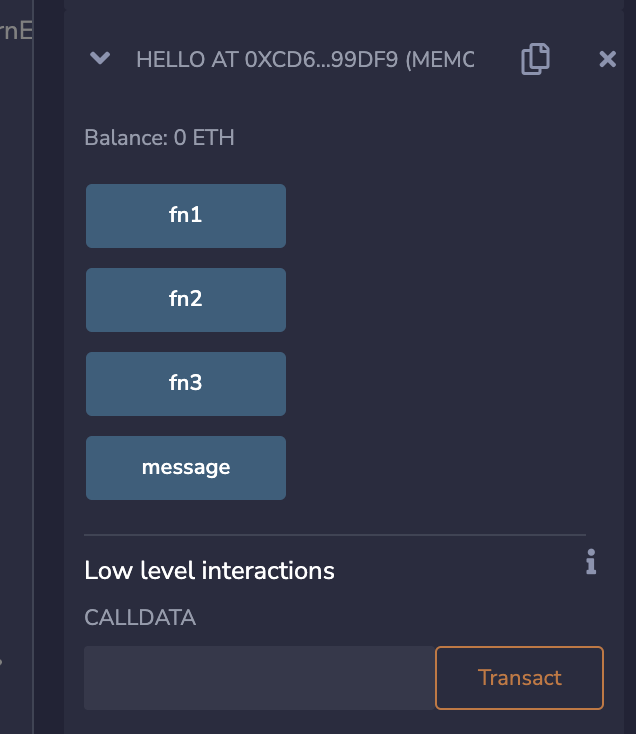This screenshot has height=734, width=636.
Task: Collapse the deployed HELLO contract chevron
Action: point(100,59)
